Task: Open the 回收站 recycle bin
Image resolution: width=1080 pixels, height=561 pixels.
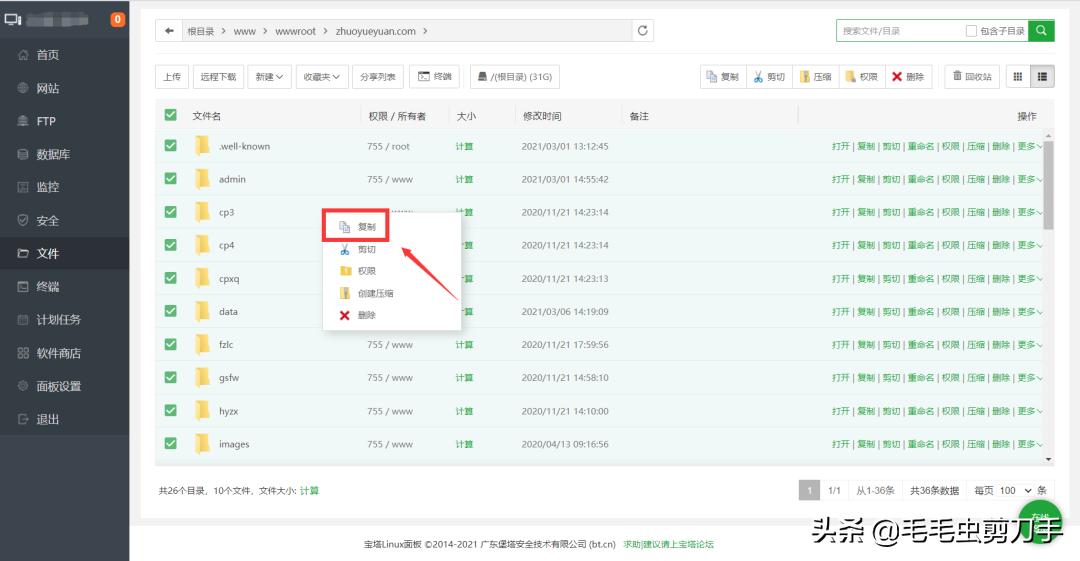Action: click(x=972, y=76)
